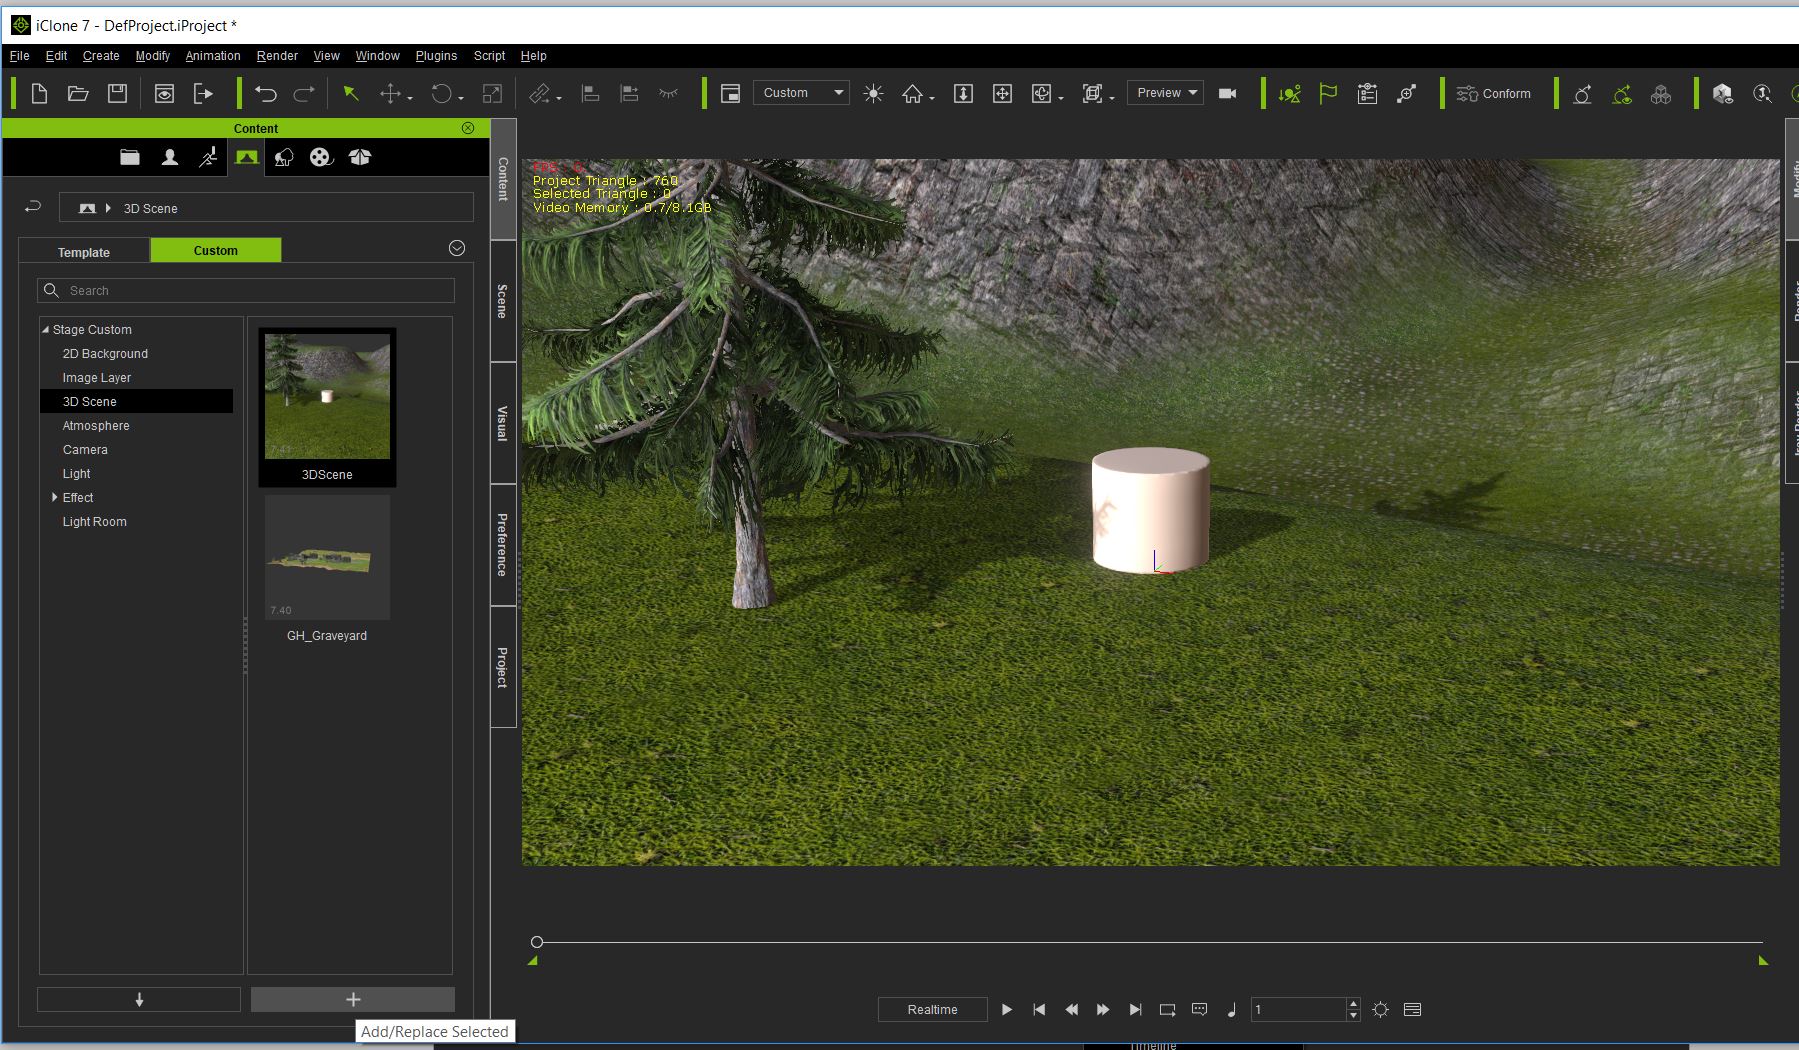Choose the Move tool with crossed arrows
The width and height of the screenshot is (1799, 1050).
(x=390, y=94)
